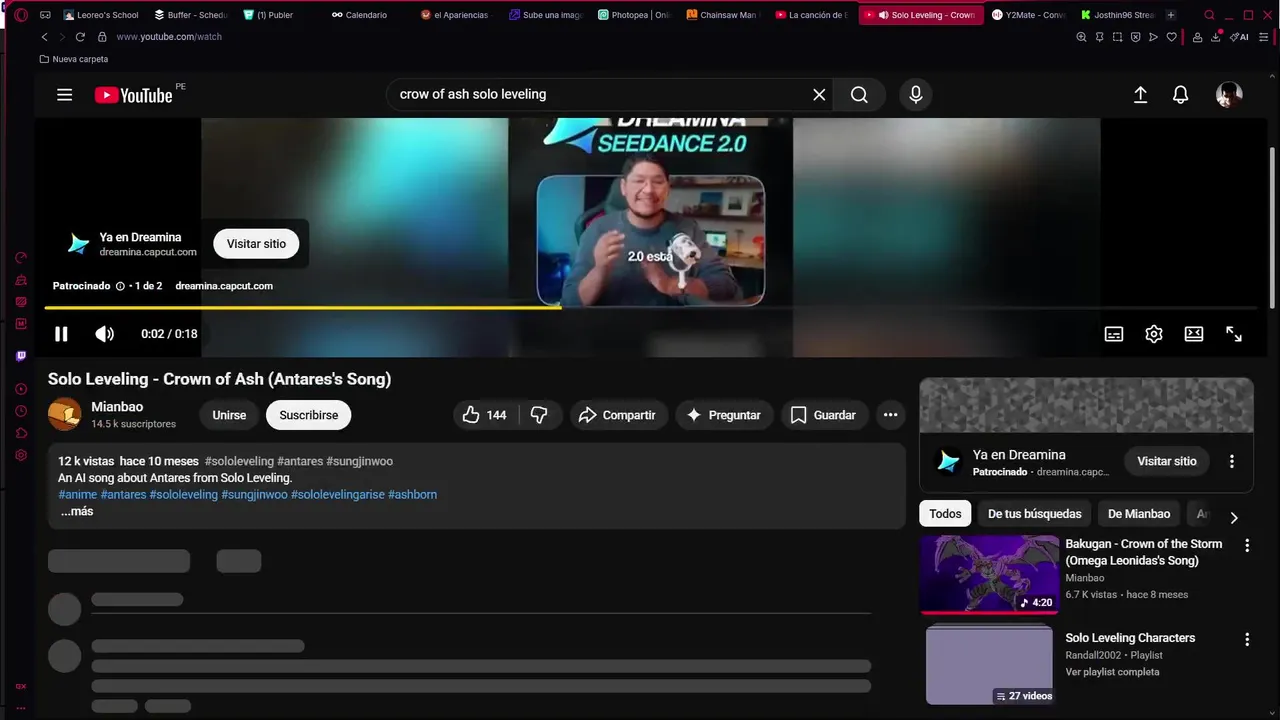Open the player settings gear
This screenshot has width=1280, height=720.
(1154, 334)
